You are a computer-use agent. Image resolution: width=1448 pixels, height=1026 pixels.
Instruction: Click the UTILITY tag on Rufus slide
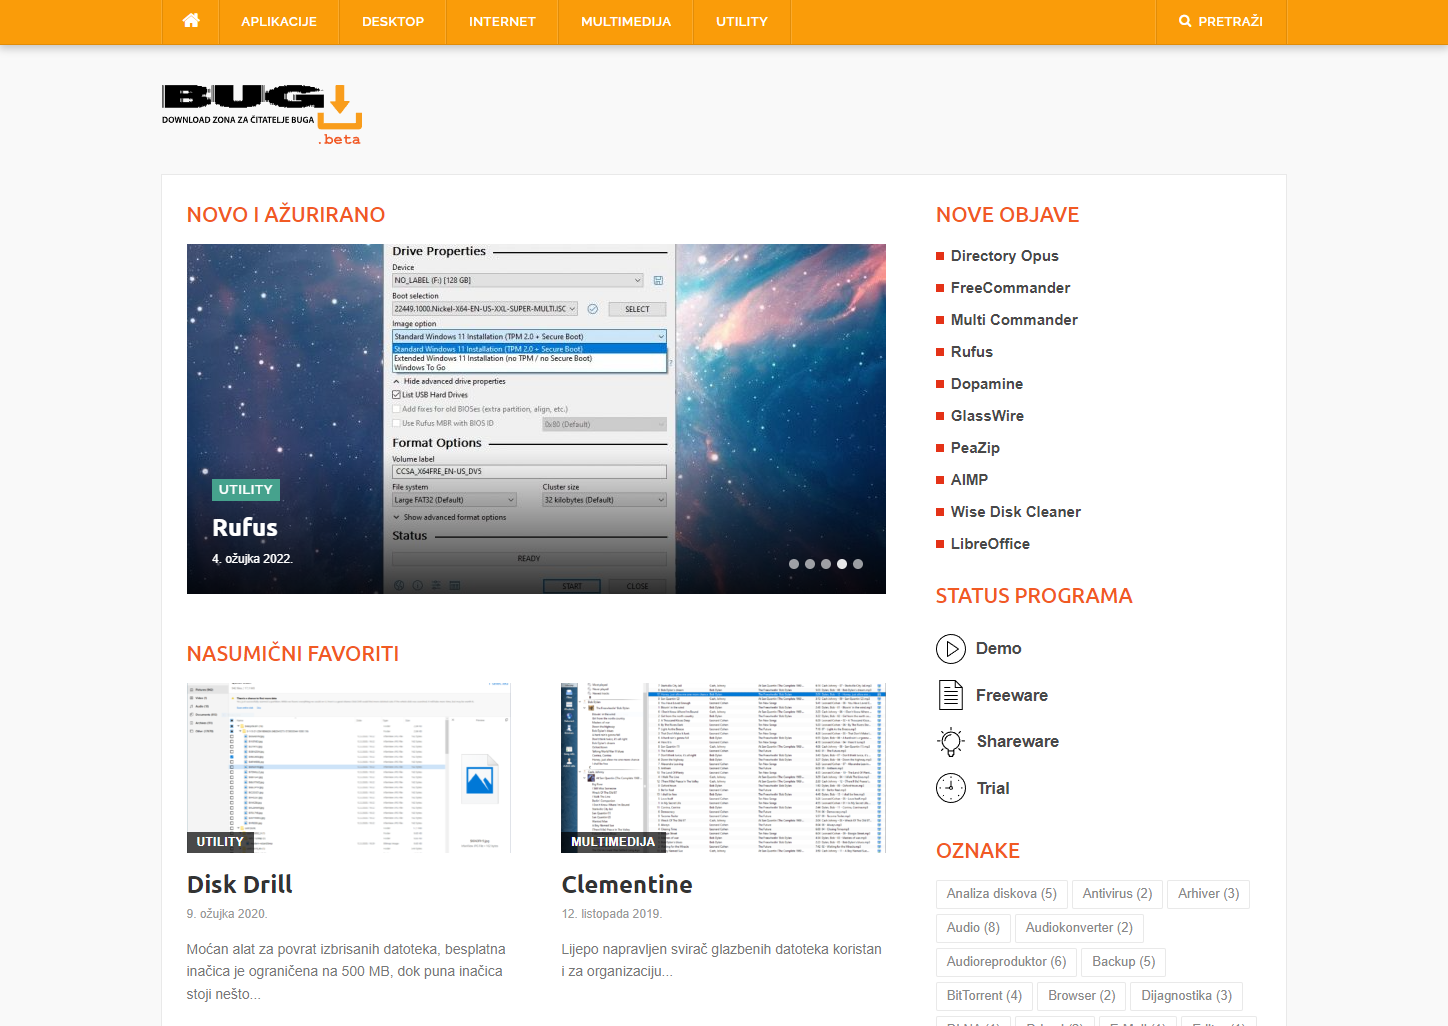pos(246,490)
